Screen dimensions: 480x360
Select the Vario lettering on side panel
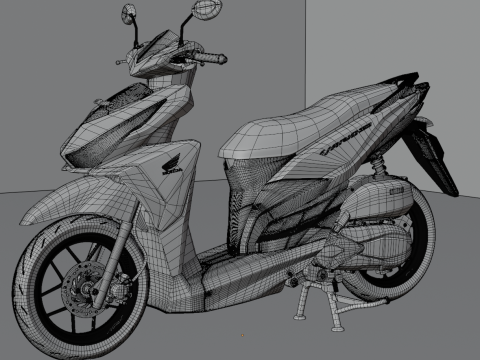coord(346,139)
